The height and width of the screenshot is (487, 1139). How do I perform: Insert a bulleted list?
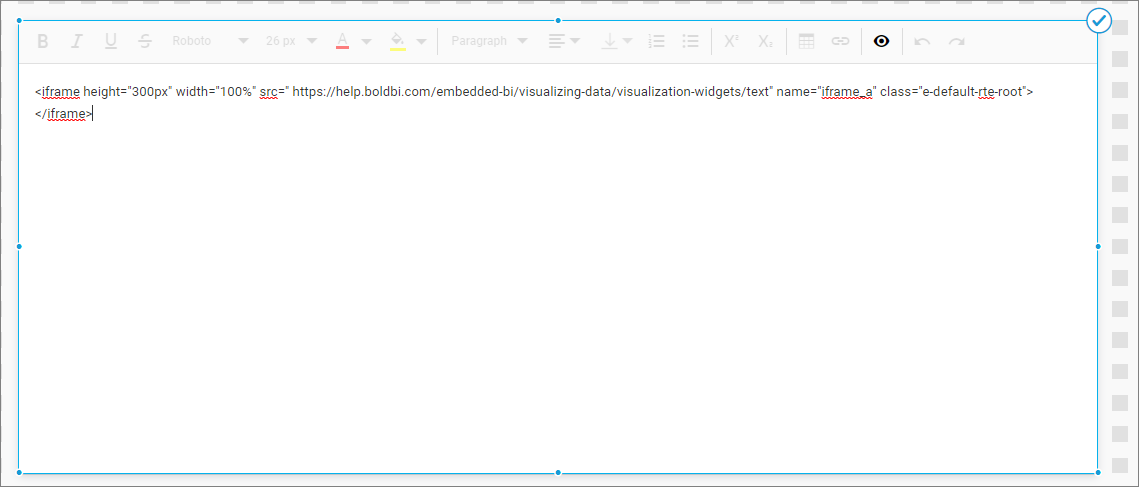[690, 41]
